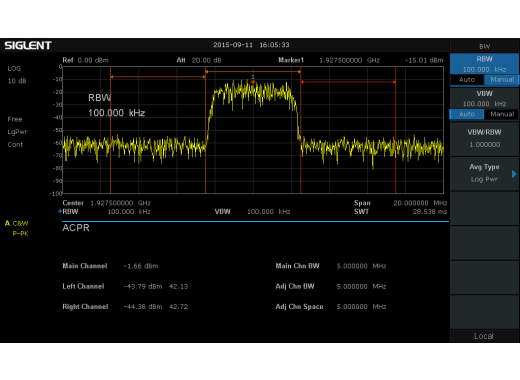The image size is (520, 380).
Task: Select the Span 20.000000 MHz value
Action: pos(420,203)
